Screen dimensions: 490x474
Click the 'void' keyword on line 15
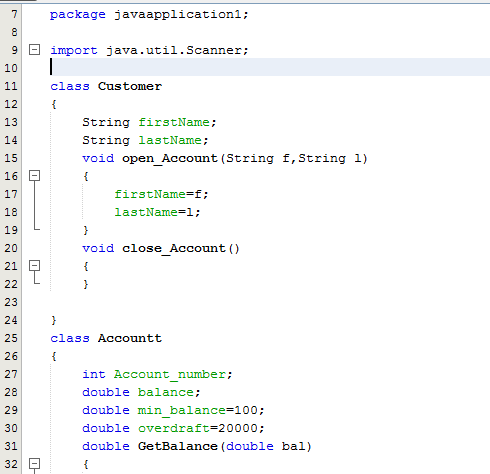pyautogui.click(x=98, y=158)
